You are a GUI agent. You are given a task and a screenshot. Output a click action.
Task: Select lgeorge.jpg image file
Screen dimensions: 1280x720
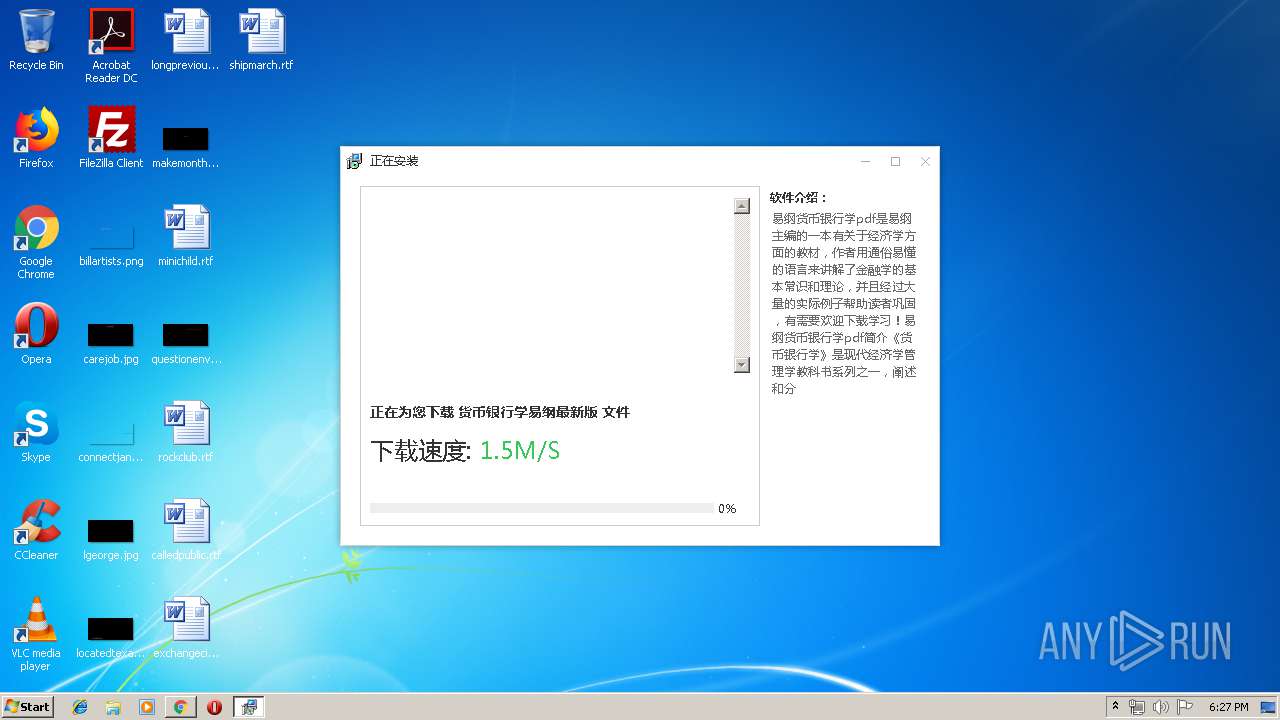[111, 538]
